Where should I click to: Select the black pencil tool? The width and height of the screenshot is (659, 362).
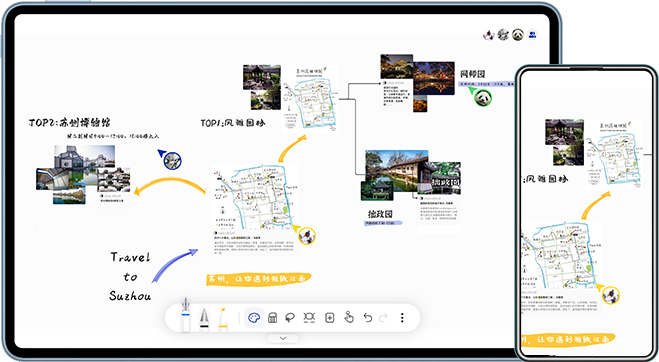(x=204, y=319)
